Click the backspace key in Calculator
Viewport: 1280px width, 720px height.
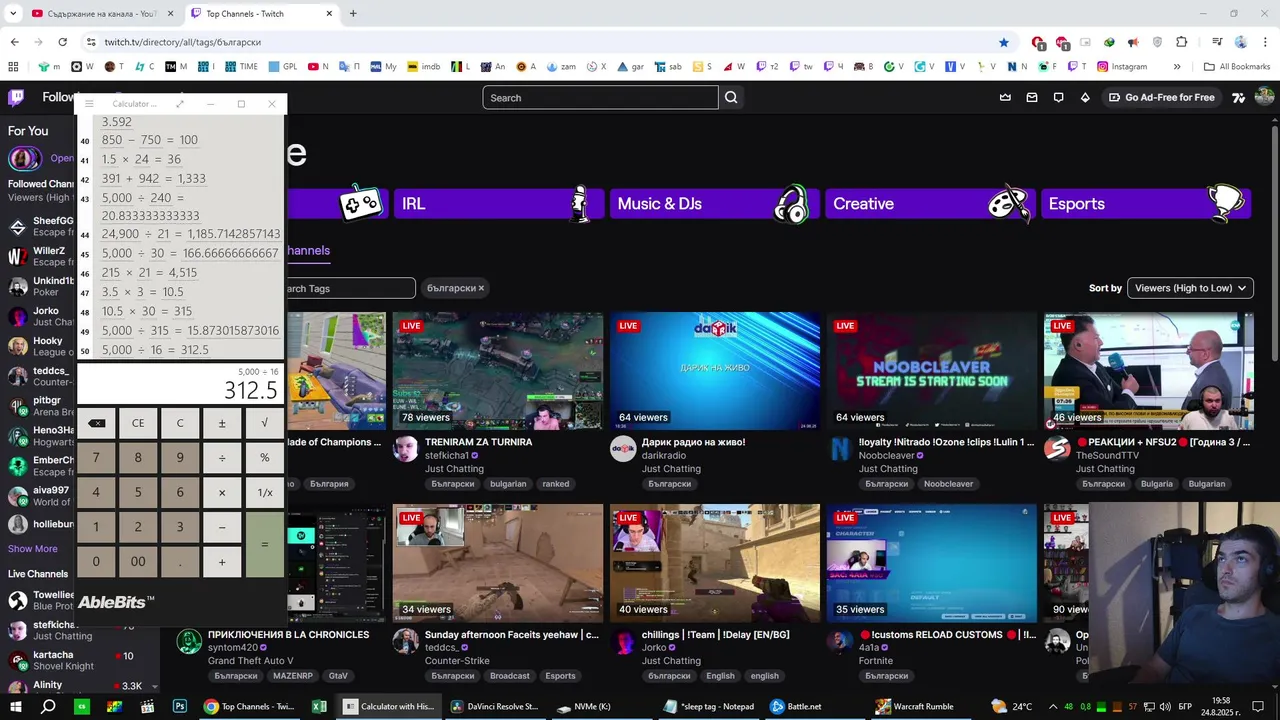pos(96,423)
